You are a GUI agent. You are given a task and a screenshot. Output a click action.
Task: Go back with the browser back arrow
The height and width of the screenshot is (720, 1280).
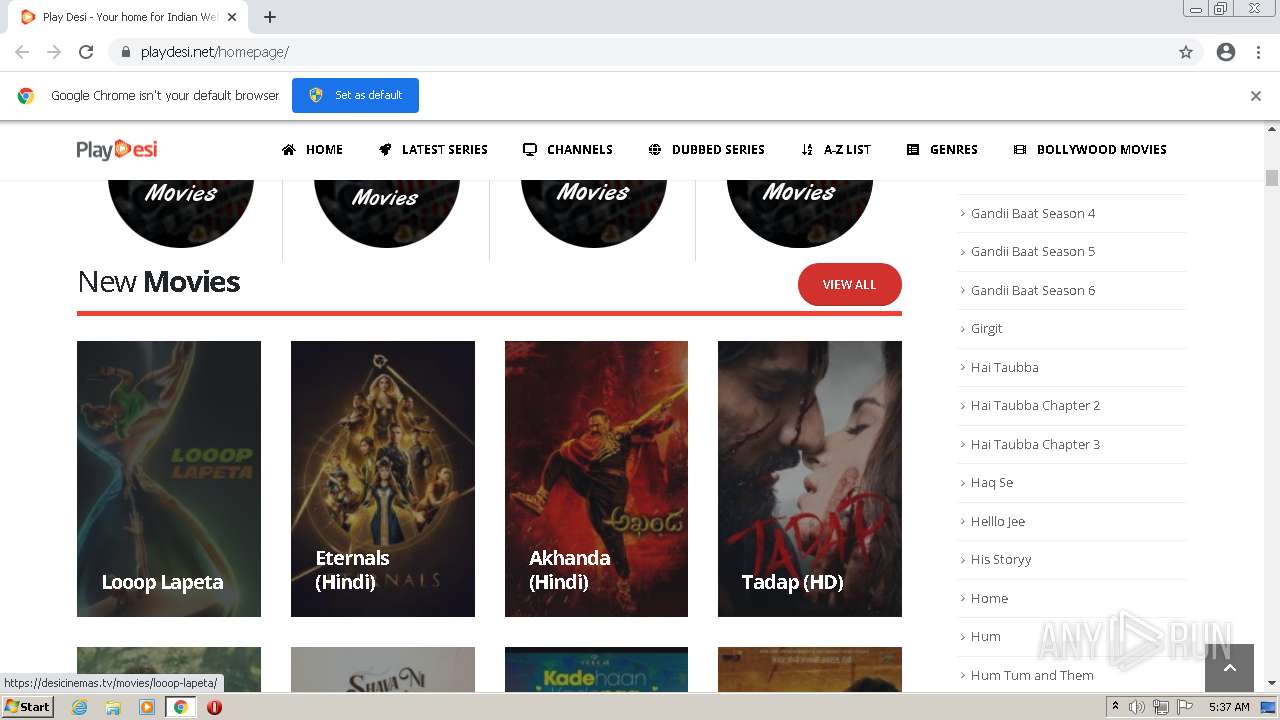(22, 52)
